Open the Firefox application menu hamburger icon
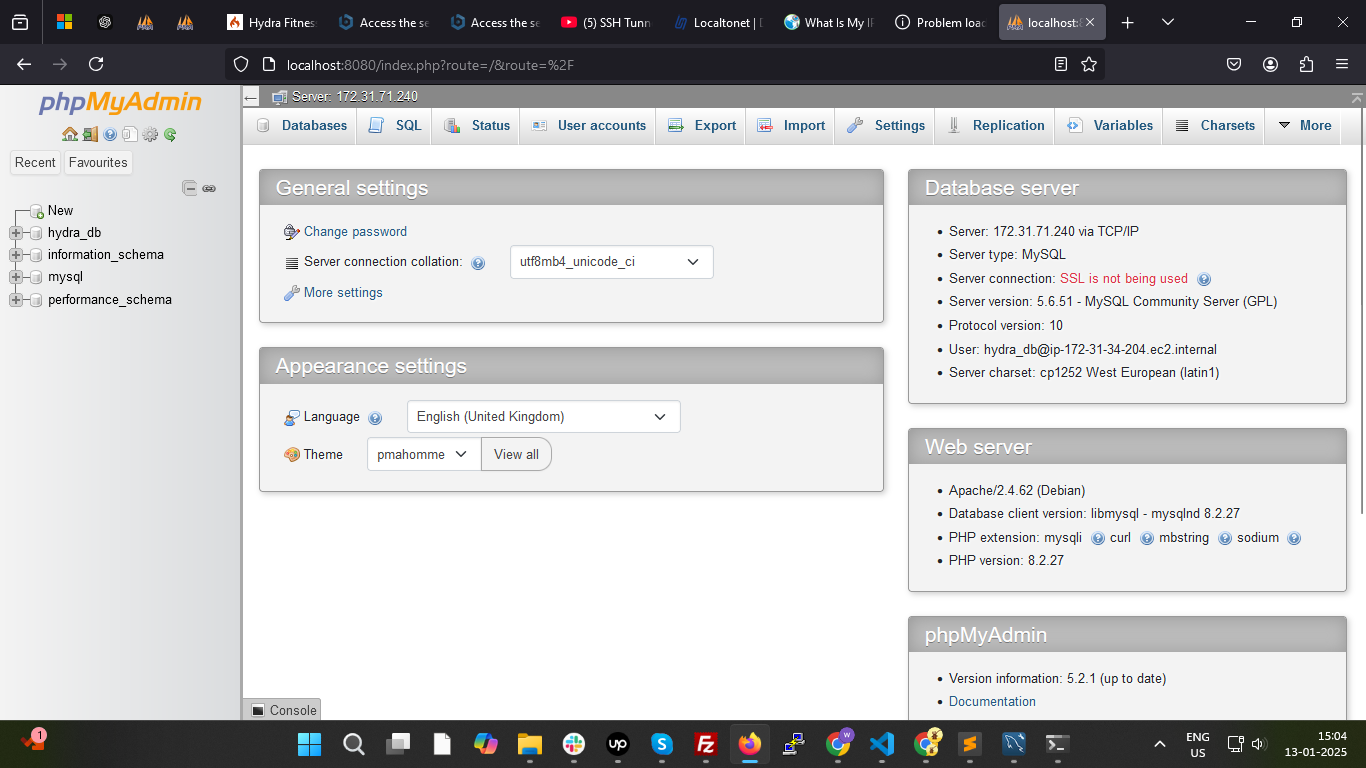Screen dimensions: 1366x768 [x=1342, y=64]
